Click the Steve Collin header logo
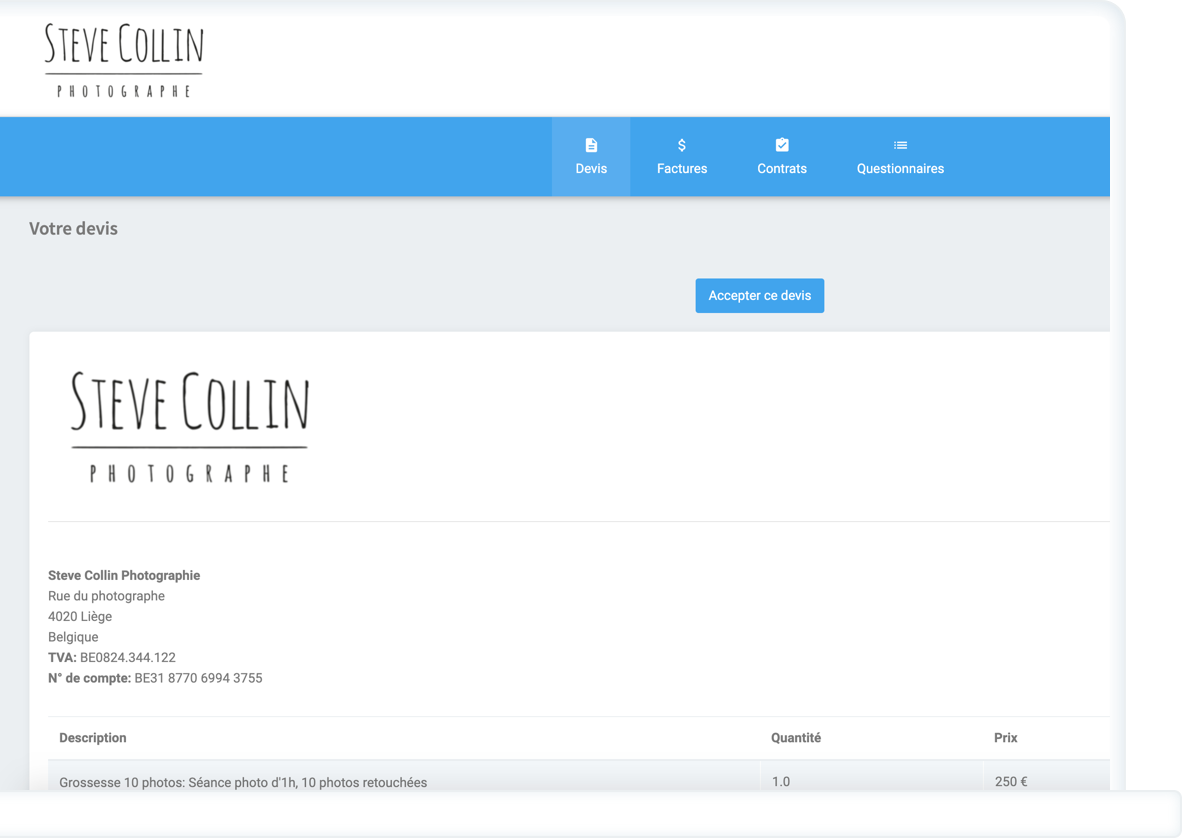This screenshot has width=1182, height=838. click(x=124, y=60)
